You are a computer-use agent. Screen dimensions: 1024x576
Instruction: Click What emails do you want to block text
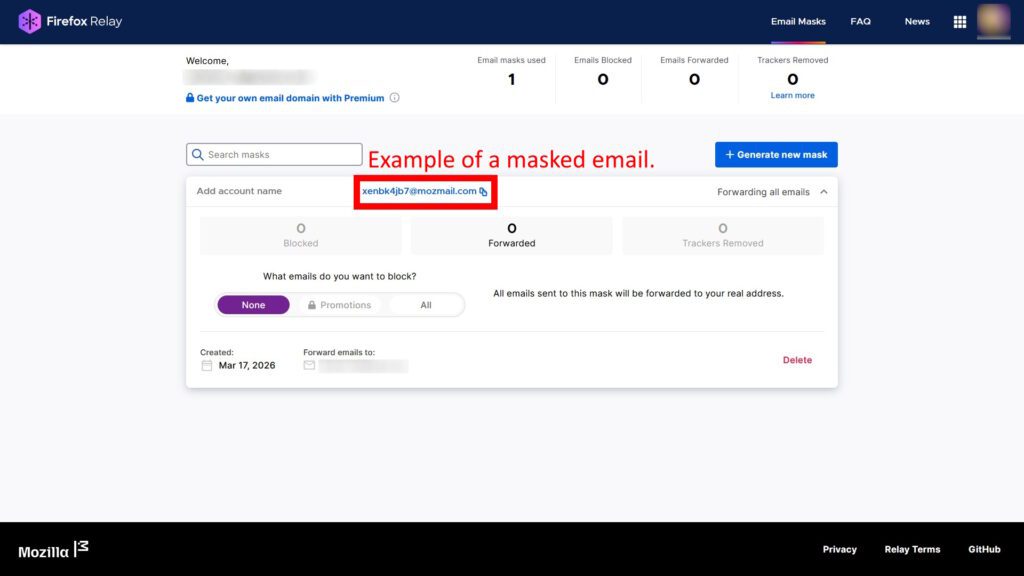click(x=340, y=276)
